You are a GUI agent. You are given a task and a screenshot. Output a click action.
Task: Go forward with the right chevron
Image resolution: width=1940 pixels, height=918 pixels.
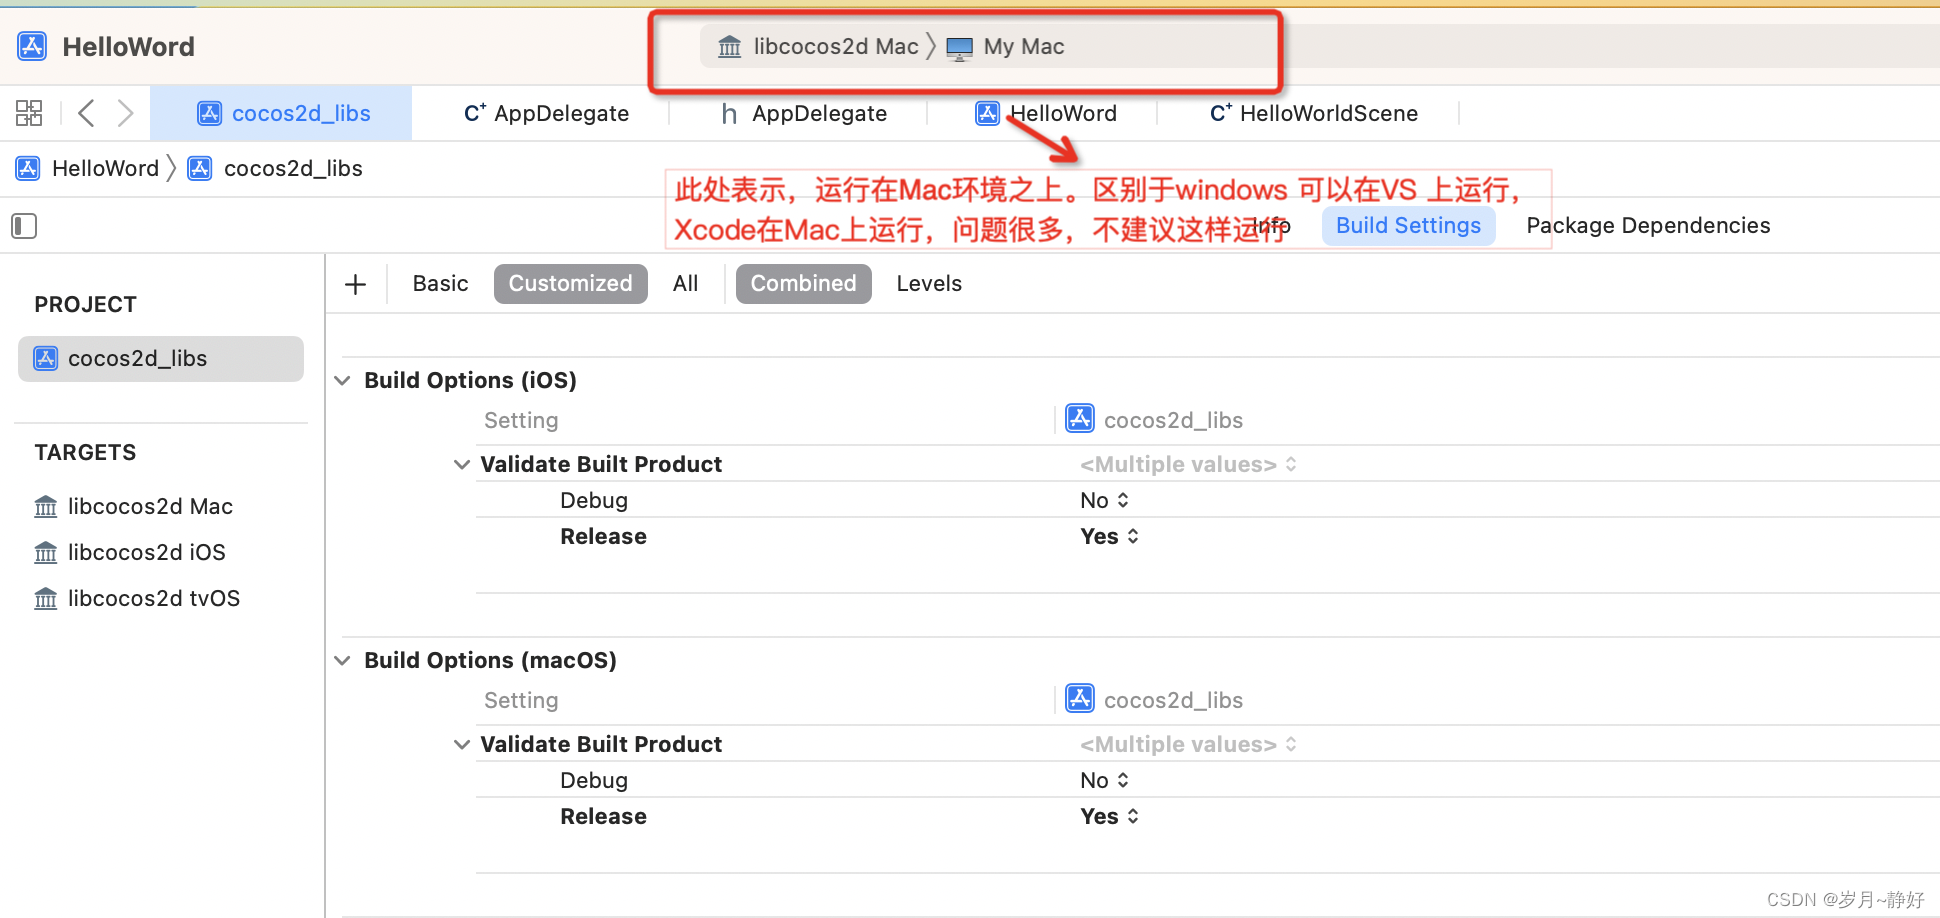tap(125, 113)
